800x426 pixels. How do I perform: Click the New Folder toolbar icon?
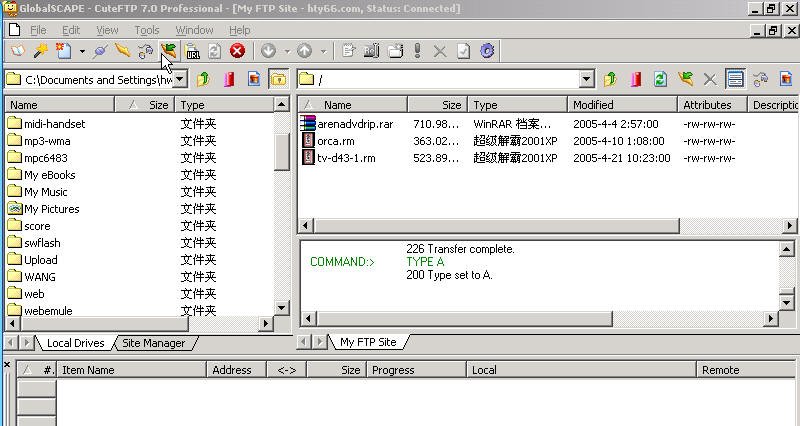[395, 51]
